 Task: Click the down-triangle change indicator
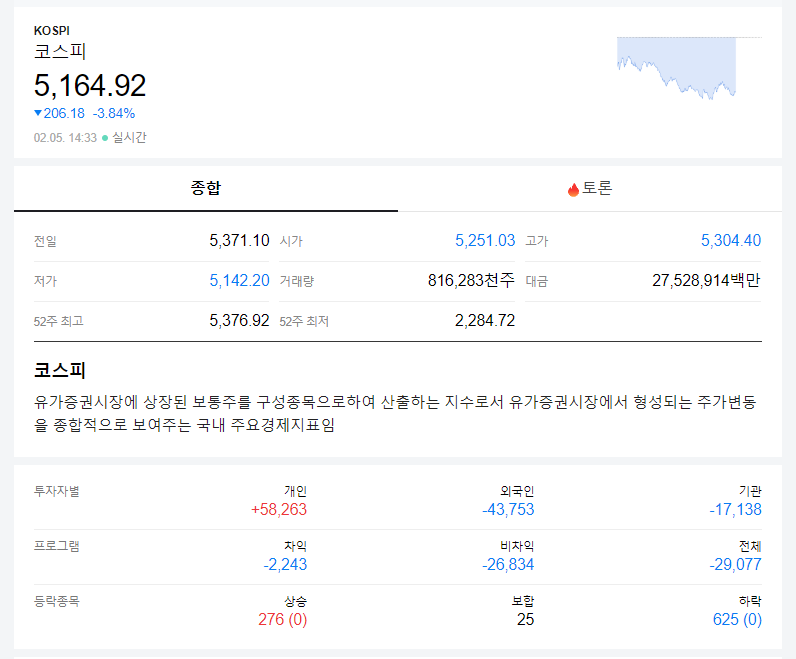(x=38, y=113)
